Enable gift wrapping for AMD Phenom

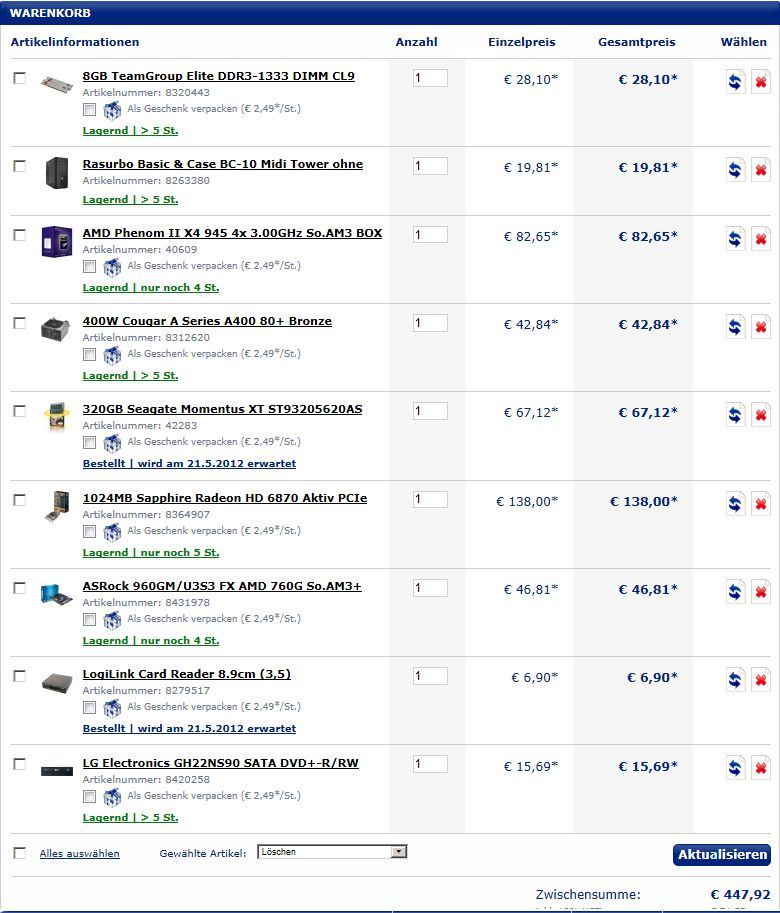pyautogui.click(x=90, y=266)
